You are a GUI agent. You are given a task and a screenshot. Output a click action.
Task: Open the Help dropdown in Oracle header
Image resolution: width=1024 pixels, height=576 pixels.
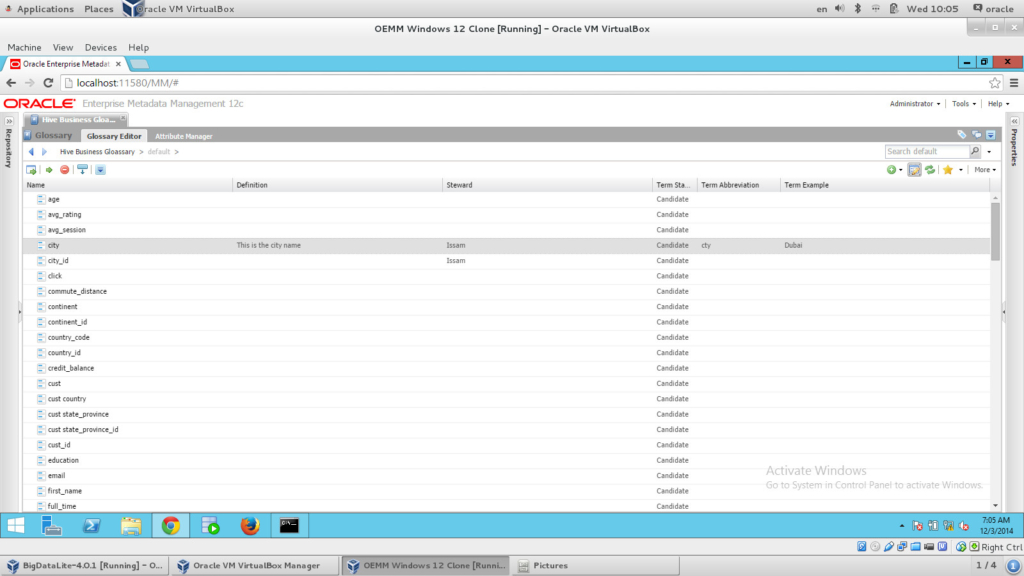[x=999, y=104]
